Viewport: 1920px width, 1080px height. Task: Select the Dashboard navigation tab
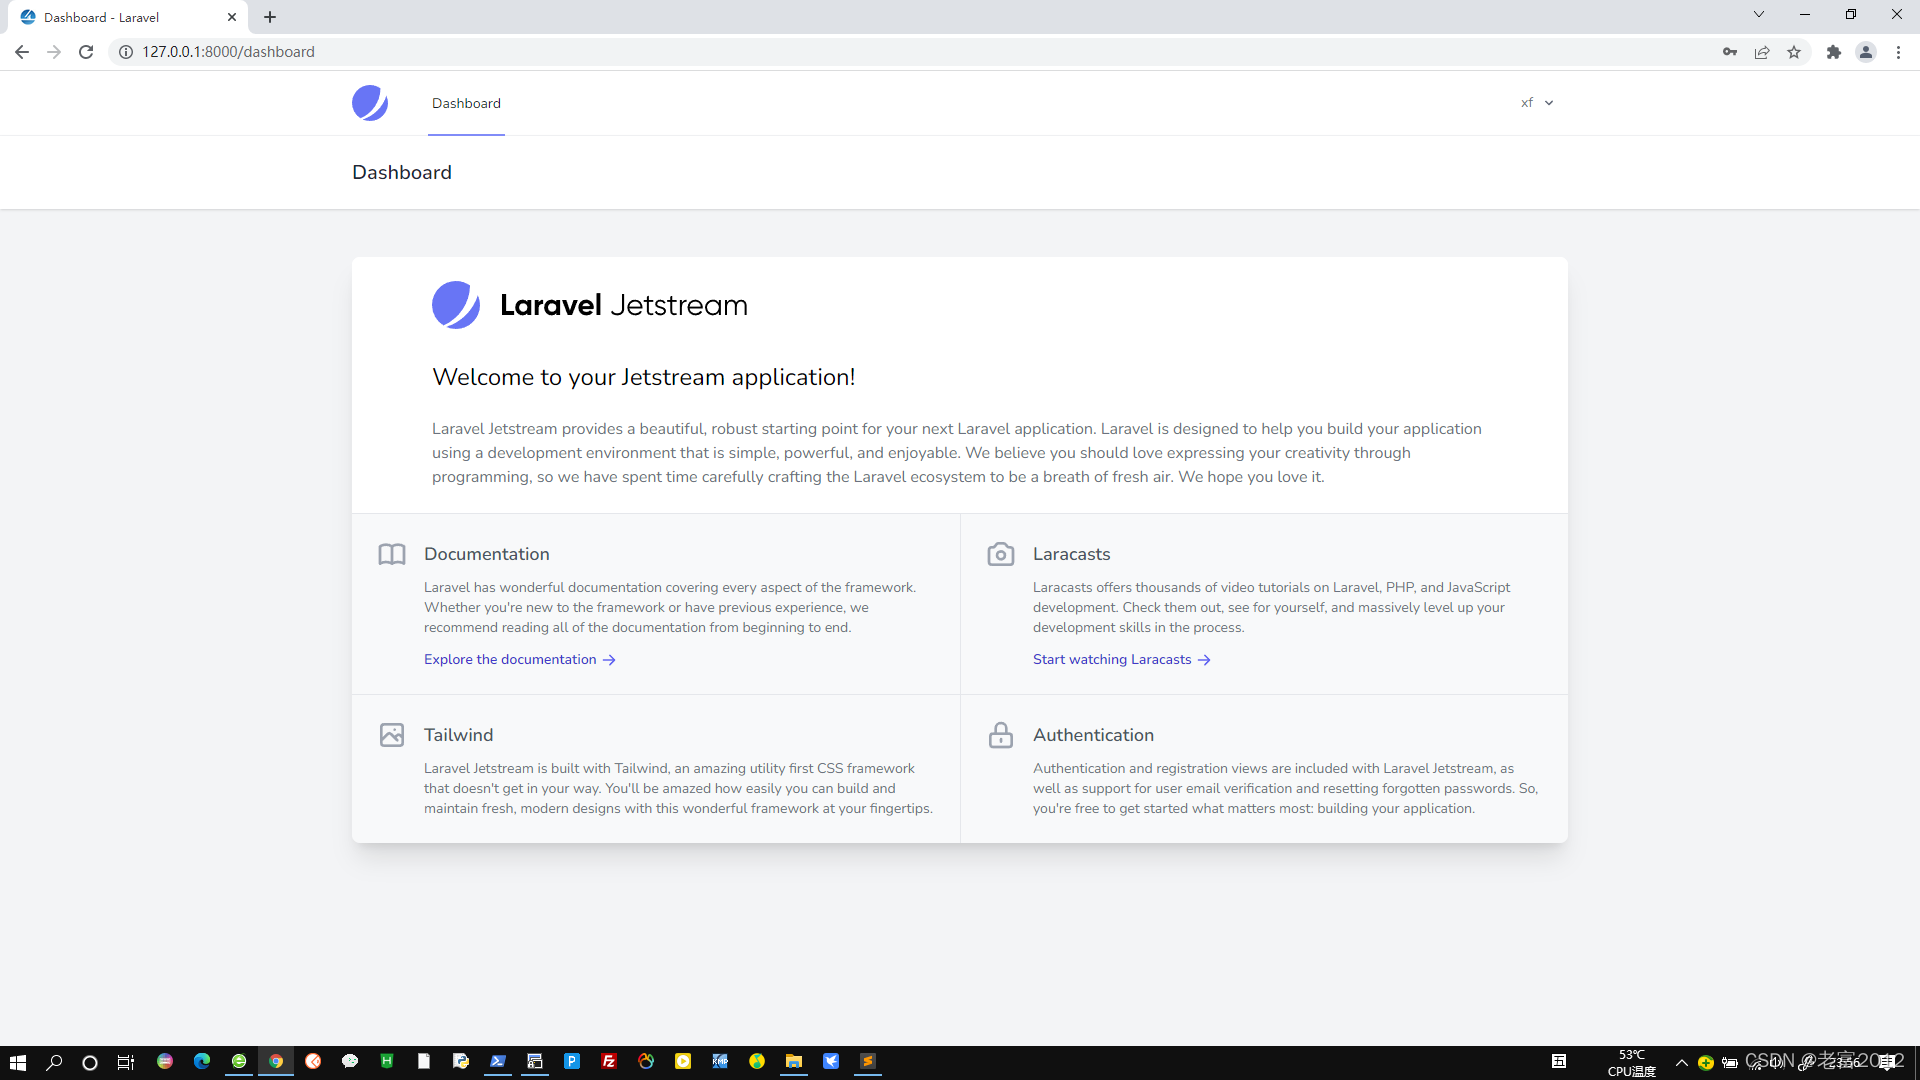tap(466, 103)
